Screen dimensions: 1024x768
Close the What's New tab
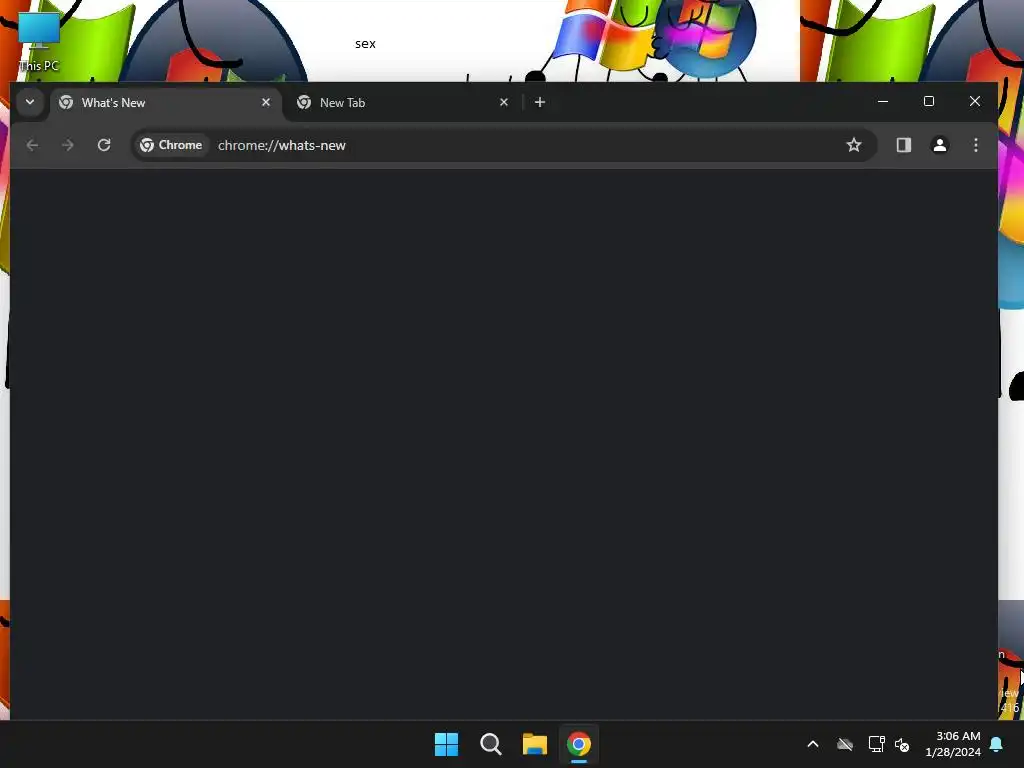266,102
